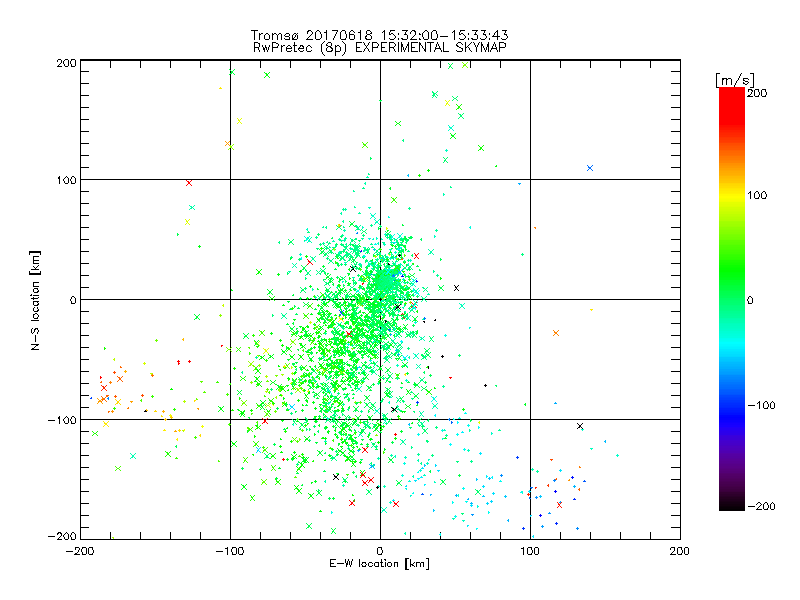Viewport: 800px width, 600px height.
Task: Click the 'E-W location [km]' axis label
Action: (380, 564)
